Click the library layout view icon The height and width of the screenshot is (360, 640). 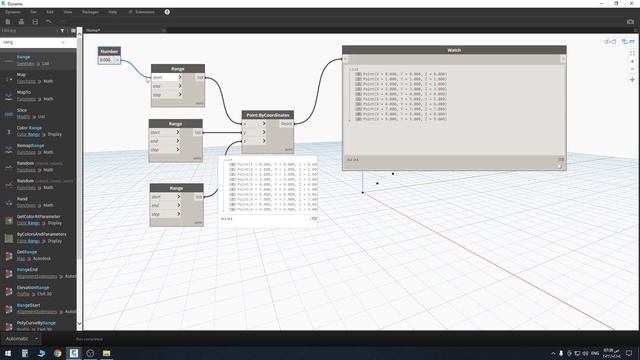pos(73,31)
